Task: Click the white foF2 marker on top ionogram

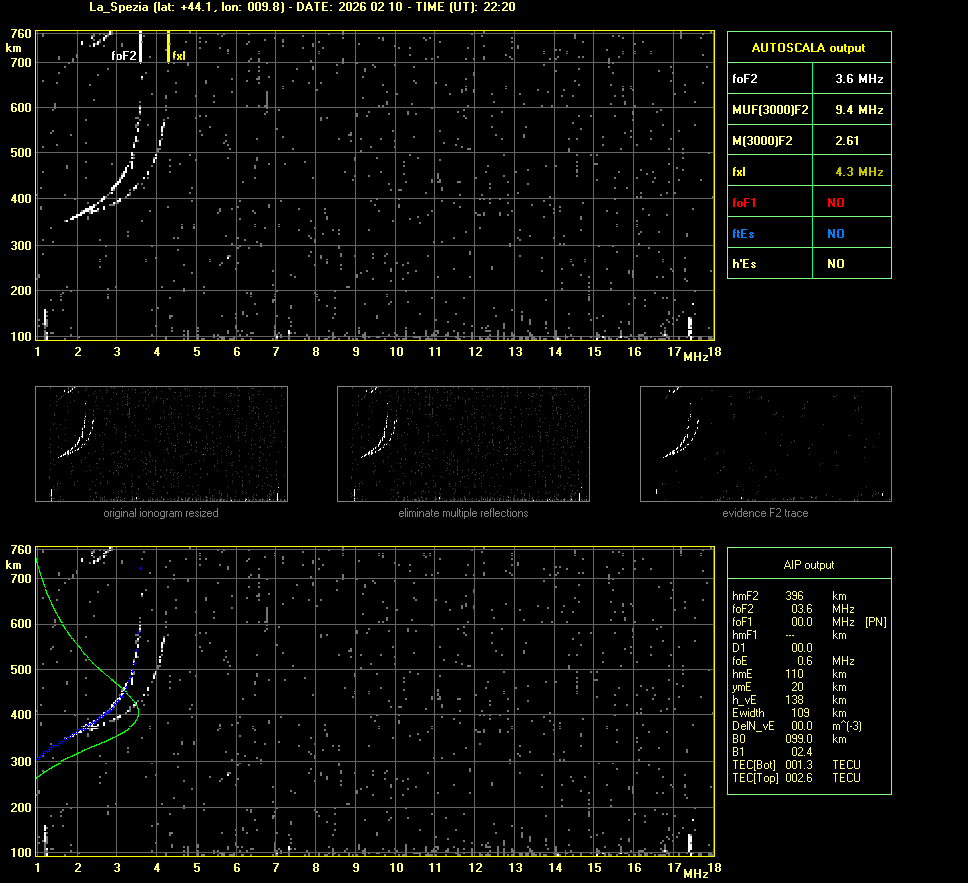Action: [x=141, y=46]
